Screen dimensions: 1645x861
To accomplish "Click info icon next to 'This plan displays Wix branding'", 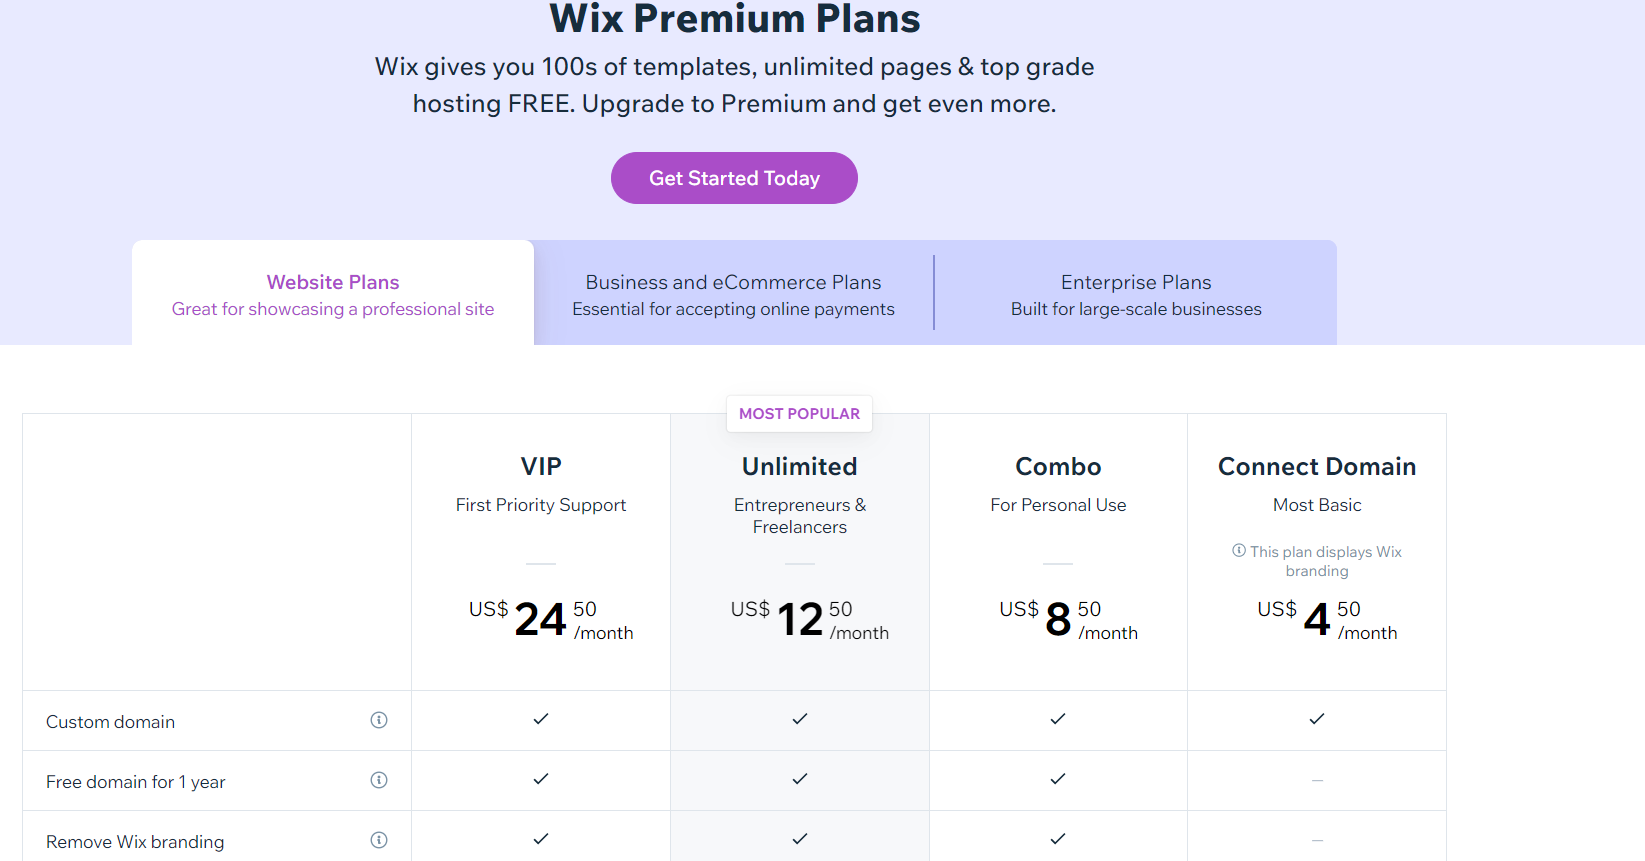I will (1239, 550).
